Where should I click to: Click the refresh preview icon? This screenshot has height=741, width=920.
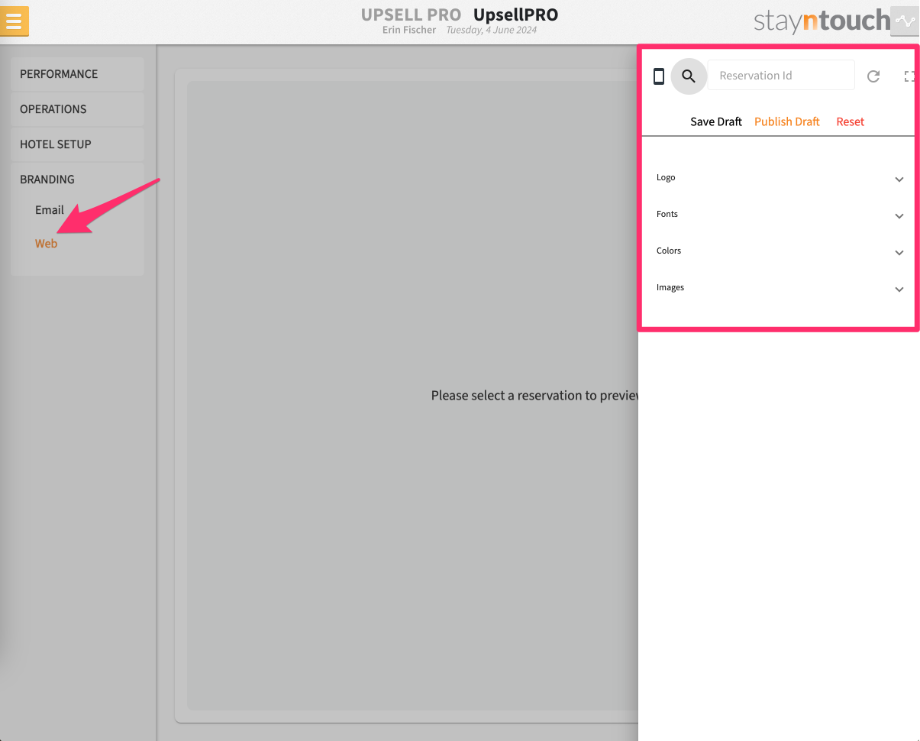pyautogui.click(x=873, y=76)
